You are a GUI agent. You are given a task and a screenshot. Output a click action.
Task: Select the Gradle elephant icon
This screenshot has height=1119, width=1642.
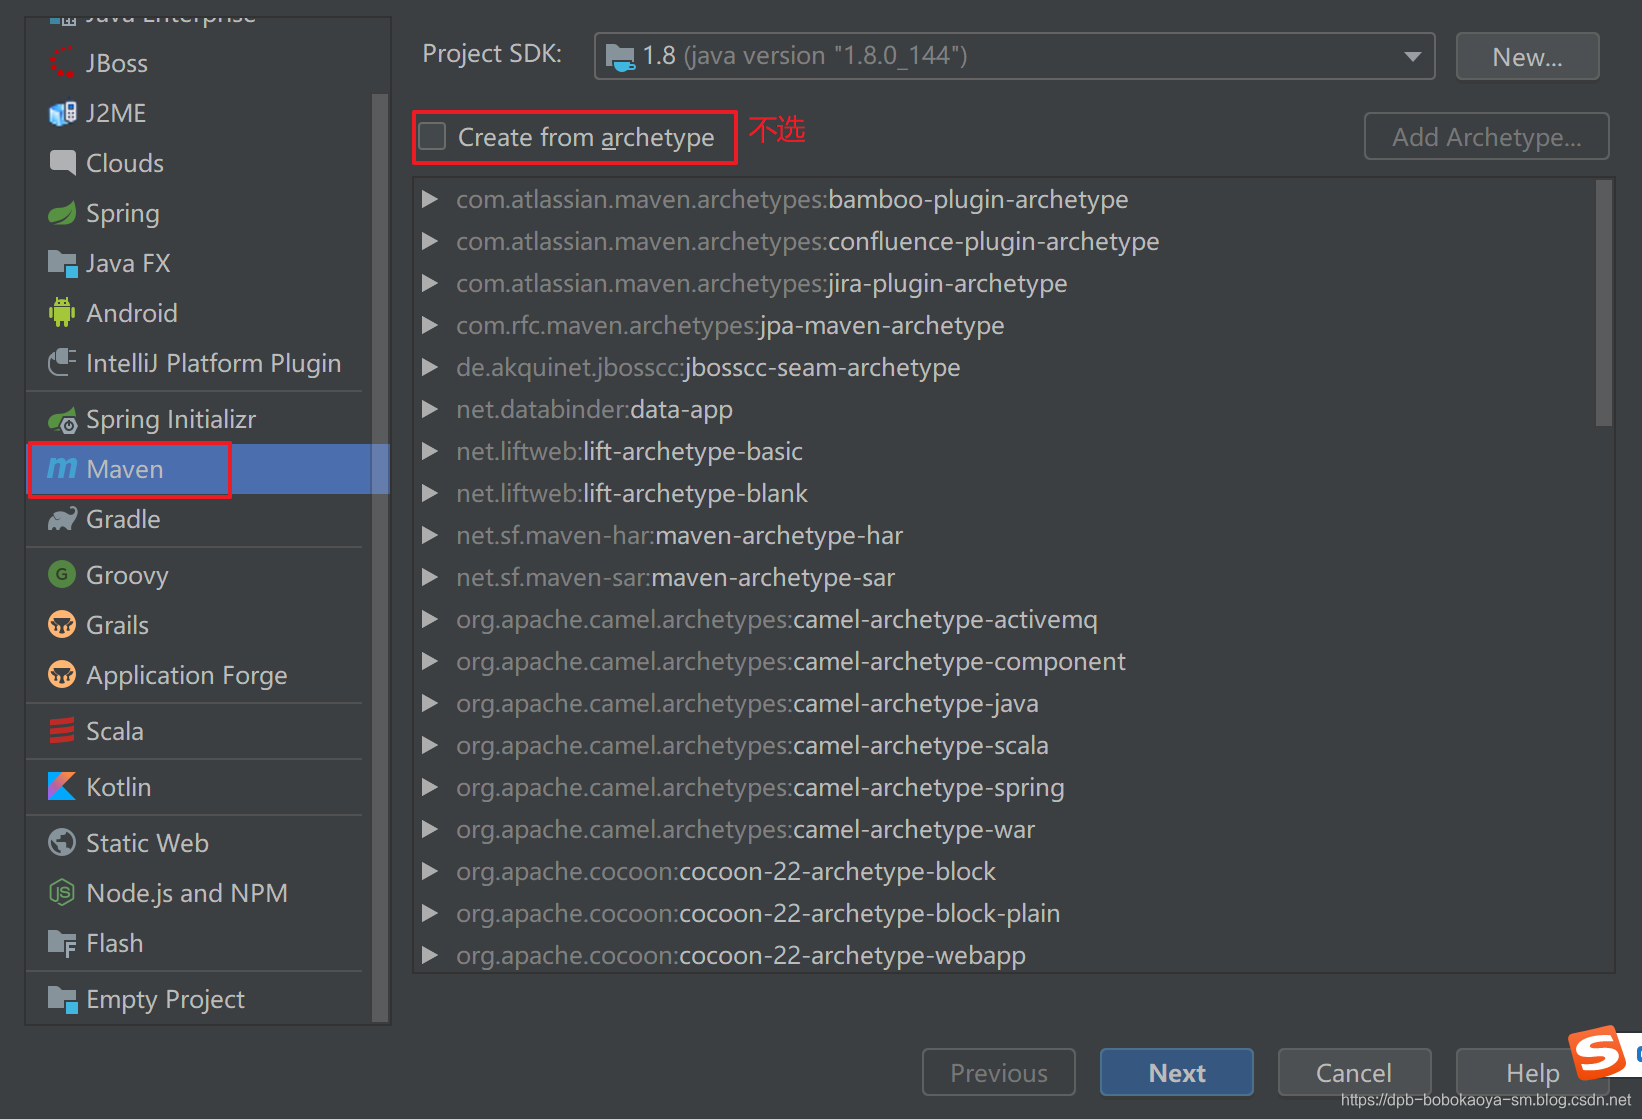tap(62, 519)
